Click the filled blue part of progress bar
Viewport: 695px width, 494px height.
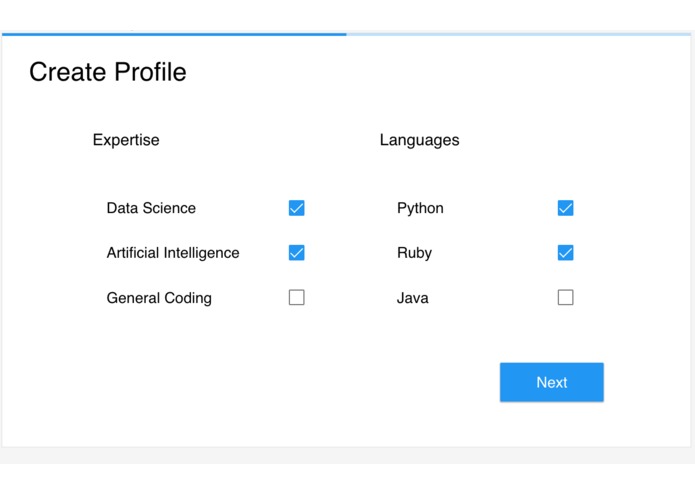click(174, 34)
